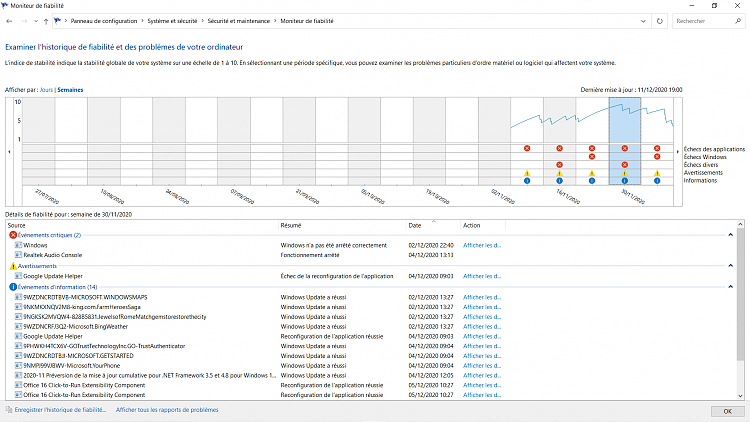This screenshot has height=422, width=750.
Task: Sort by the Source column header
Action: point(142,225)
